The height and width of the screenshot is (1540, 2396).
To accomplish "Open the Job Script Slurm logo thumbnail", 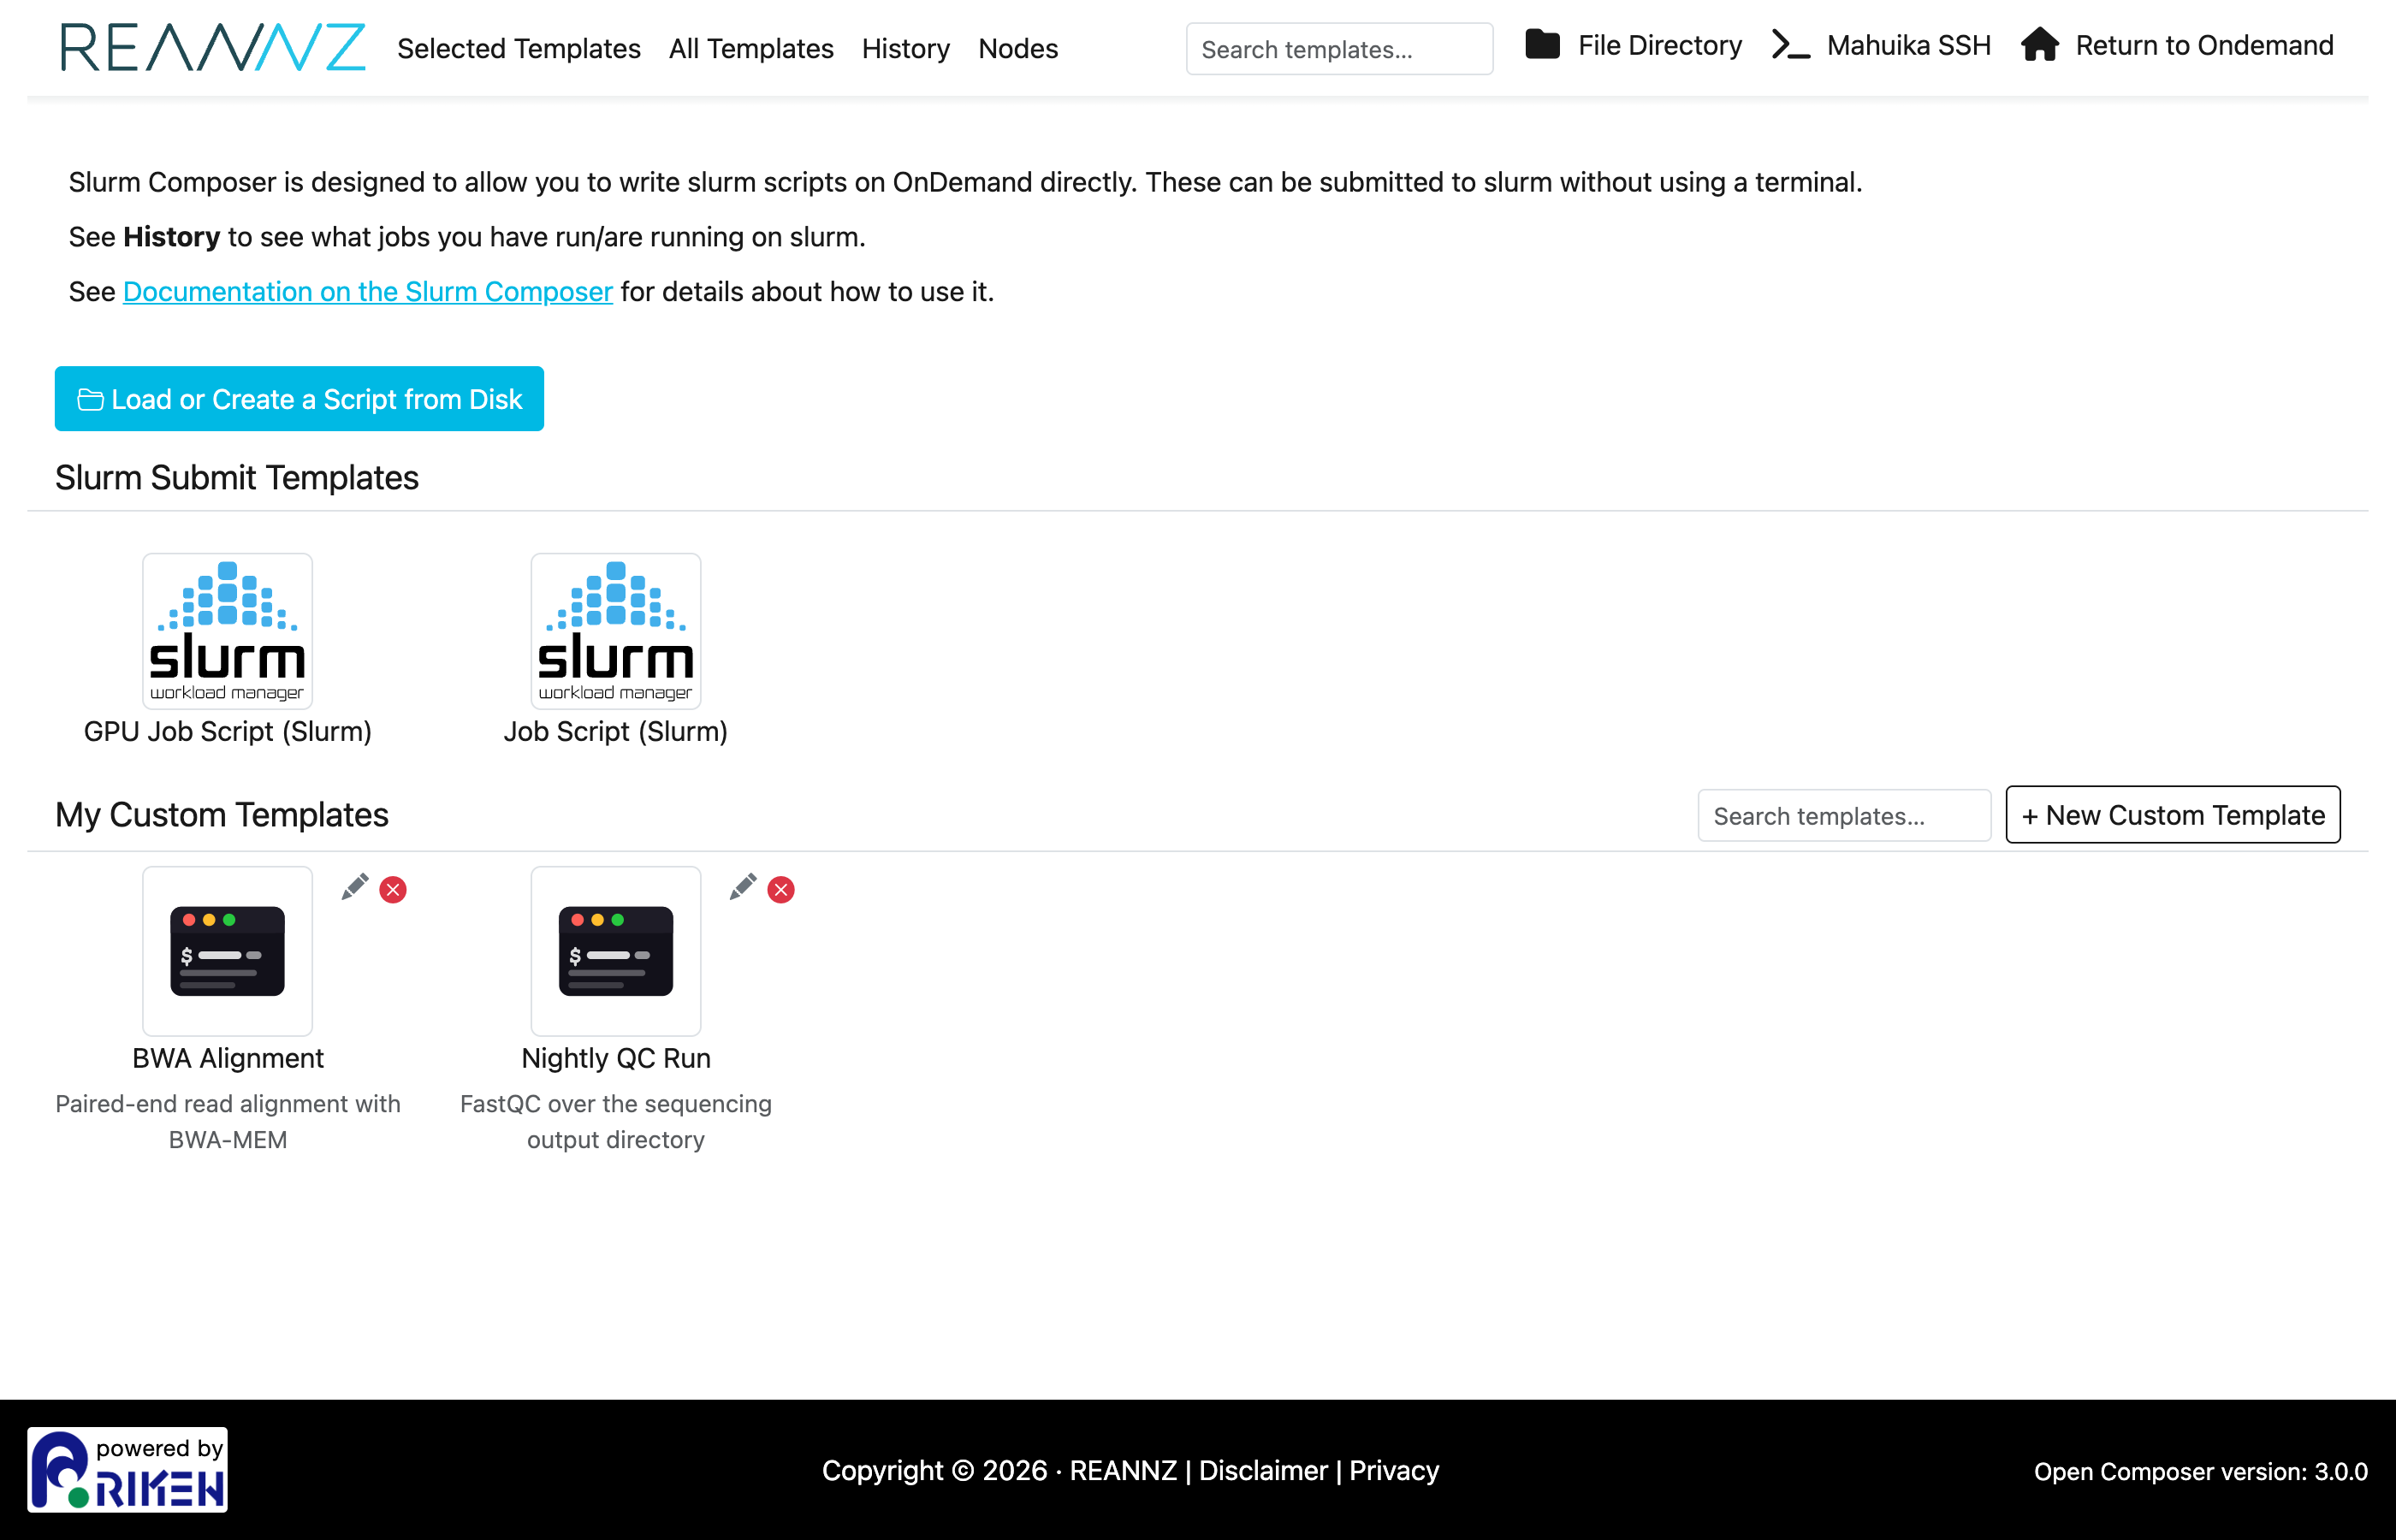I will pos(615,631).
